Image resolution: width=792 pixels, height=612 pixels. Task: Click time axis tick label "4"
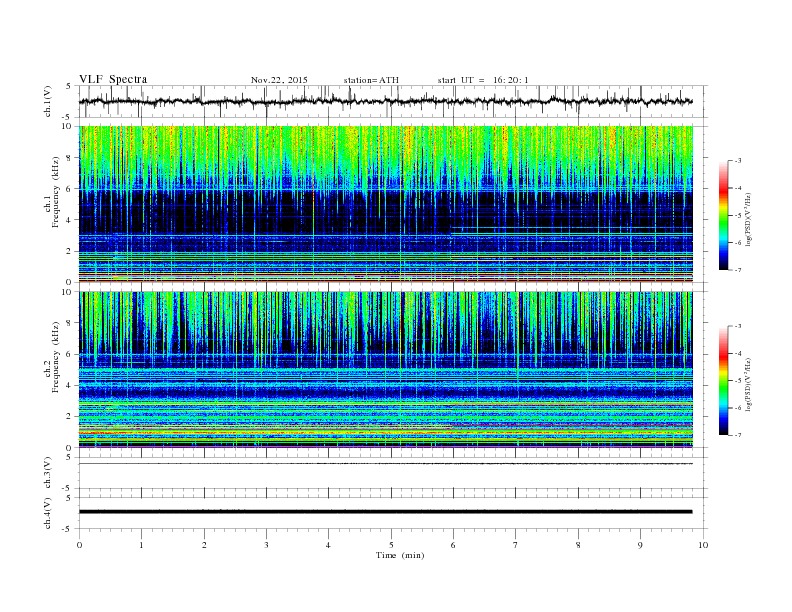pos(328,545)
